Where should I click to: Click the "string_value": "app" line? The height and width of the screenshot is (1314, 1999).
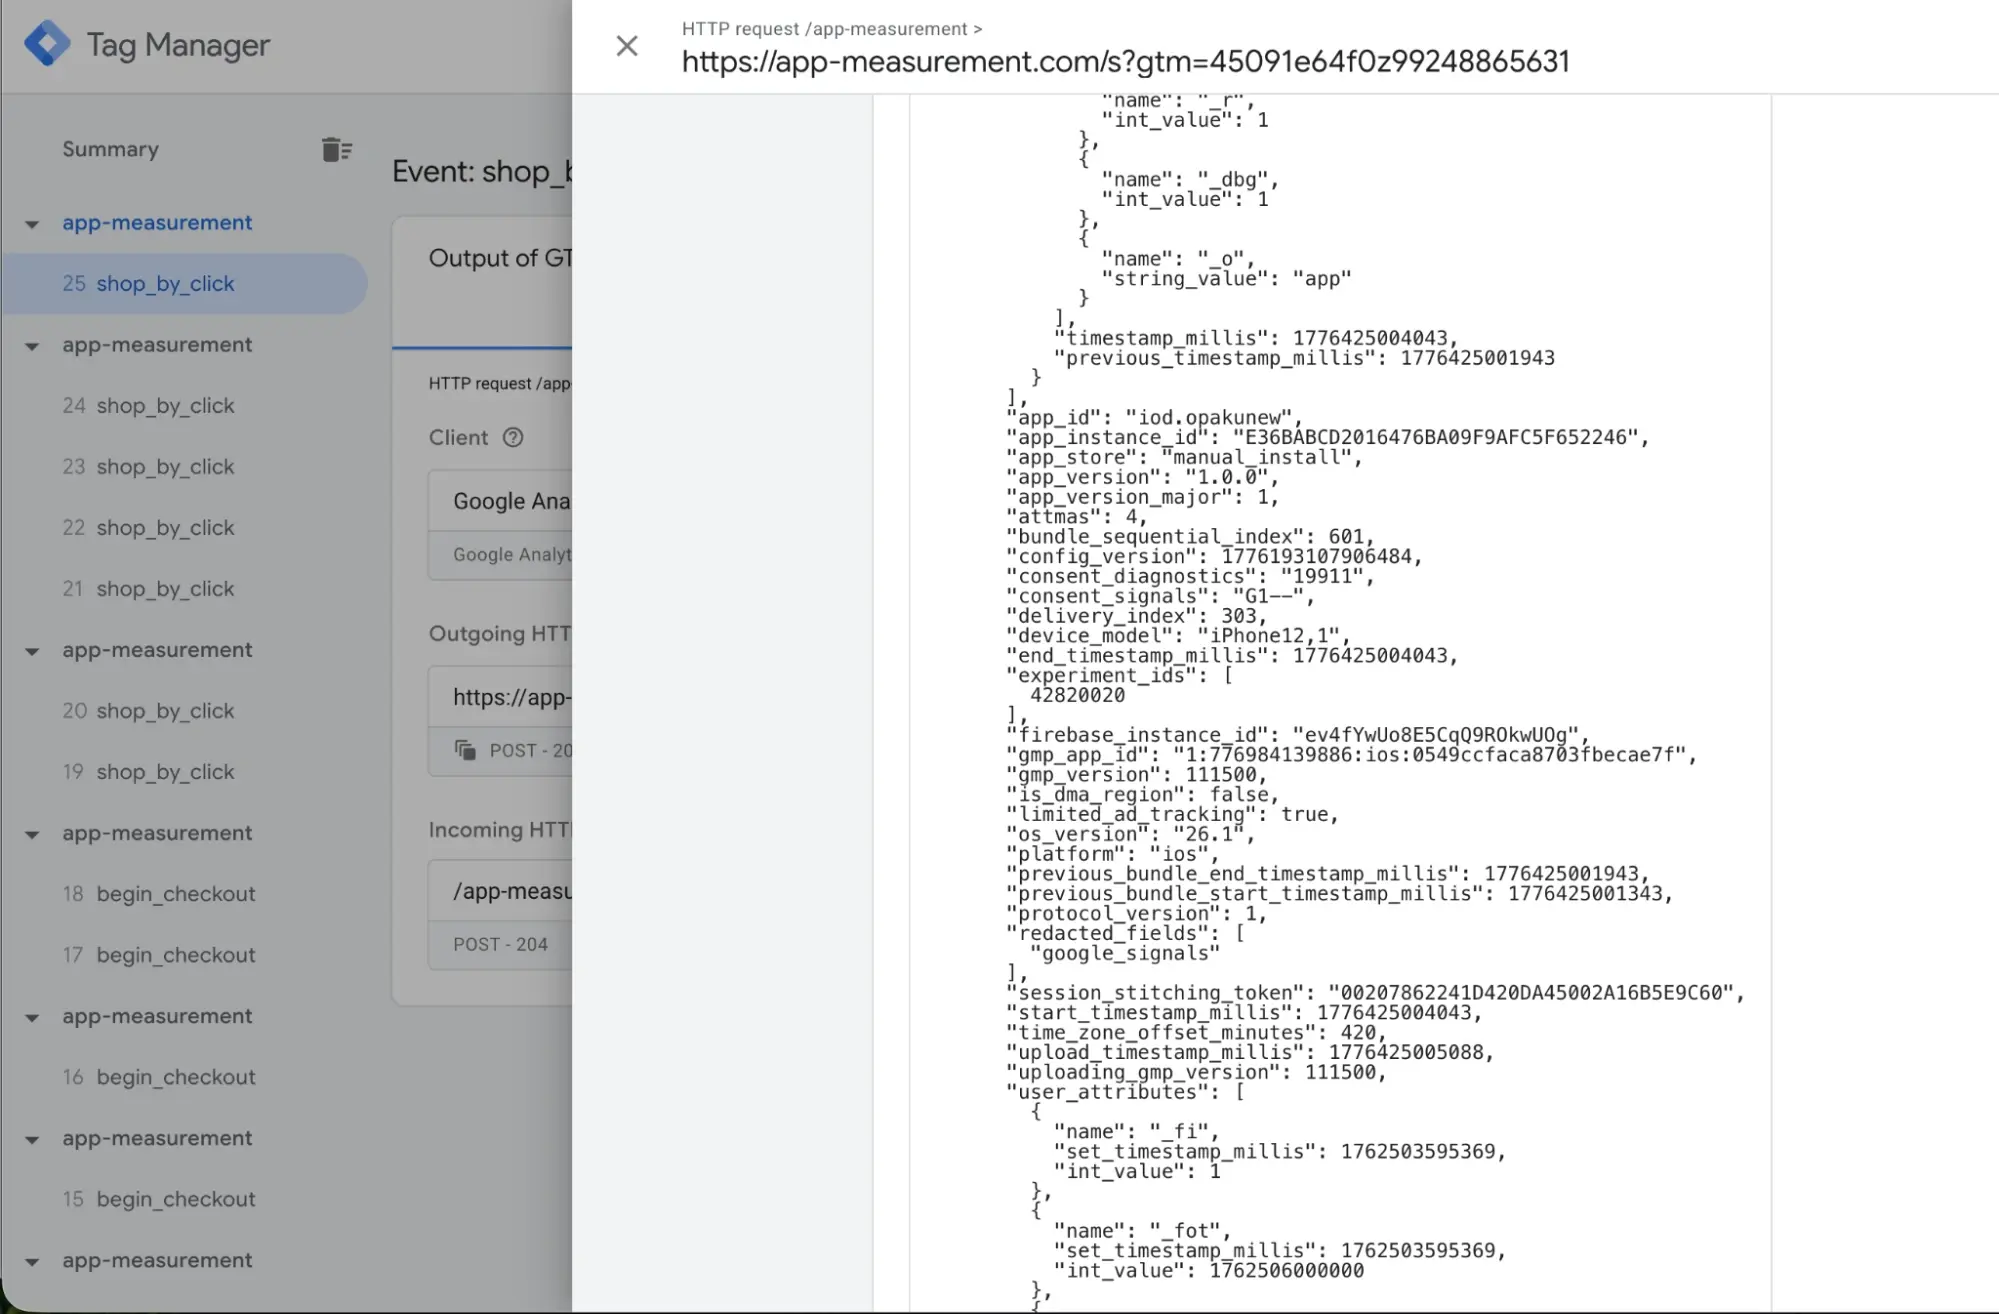(1226, 278)
